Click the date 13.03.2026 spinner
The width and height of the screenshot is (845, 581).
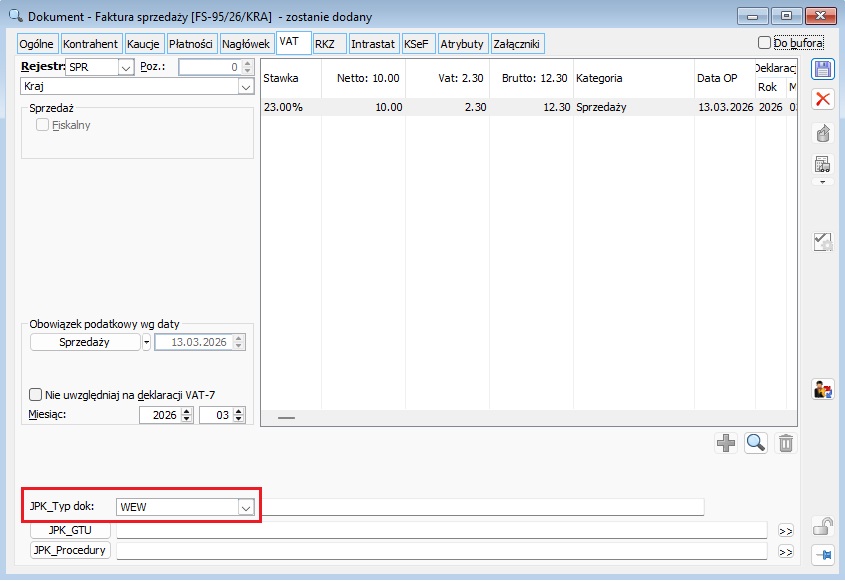(x=239, y=342)
